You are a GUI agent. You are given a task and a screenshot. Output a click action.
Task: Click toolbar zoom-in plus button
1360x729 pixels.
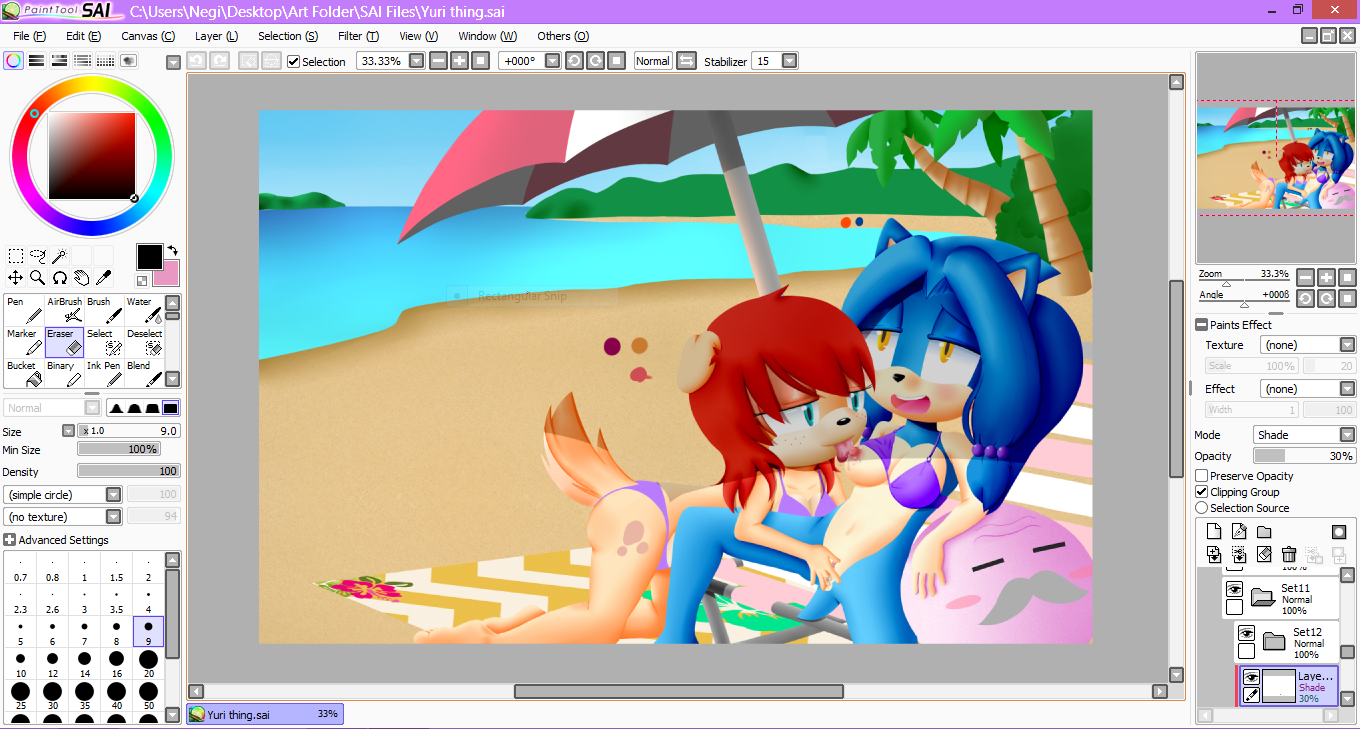coord(459,61)
